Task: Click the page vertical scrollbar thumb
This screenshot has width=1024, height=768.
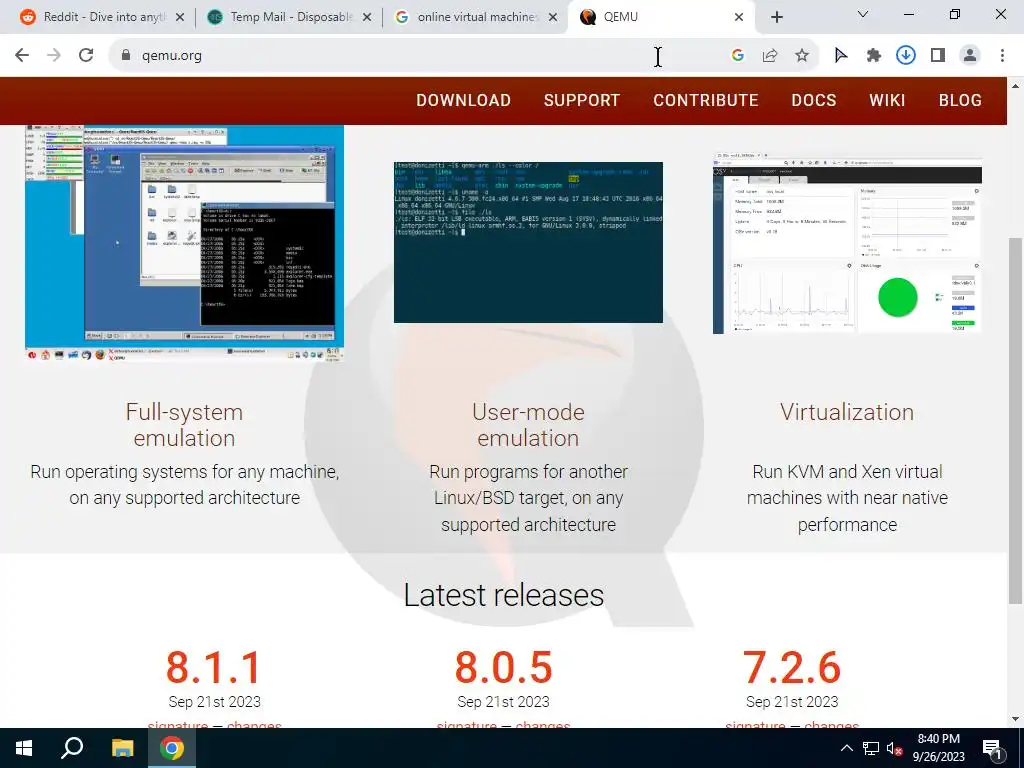Action: pyautogui.click(x=1016, y=421)
